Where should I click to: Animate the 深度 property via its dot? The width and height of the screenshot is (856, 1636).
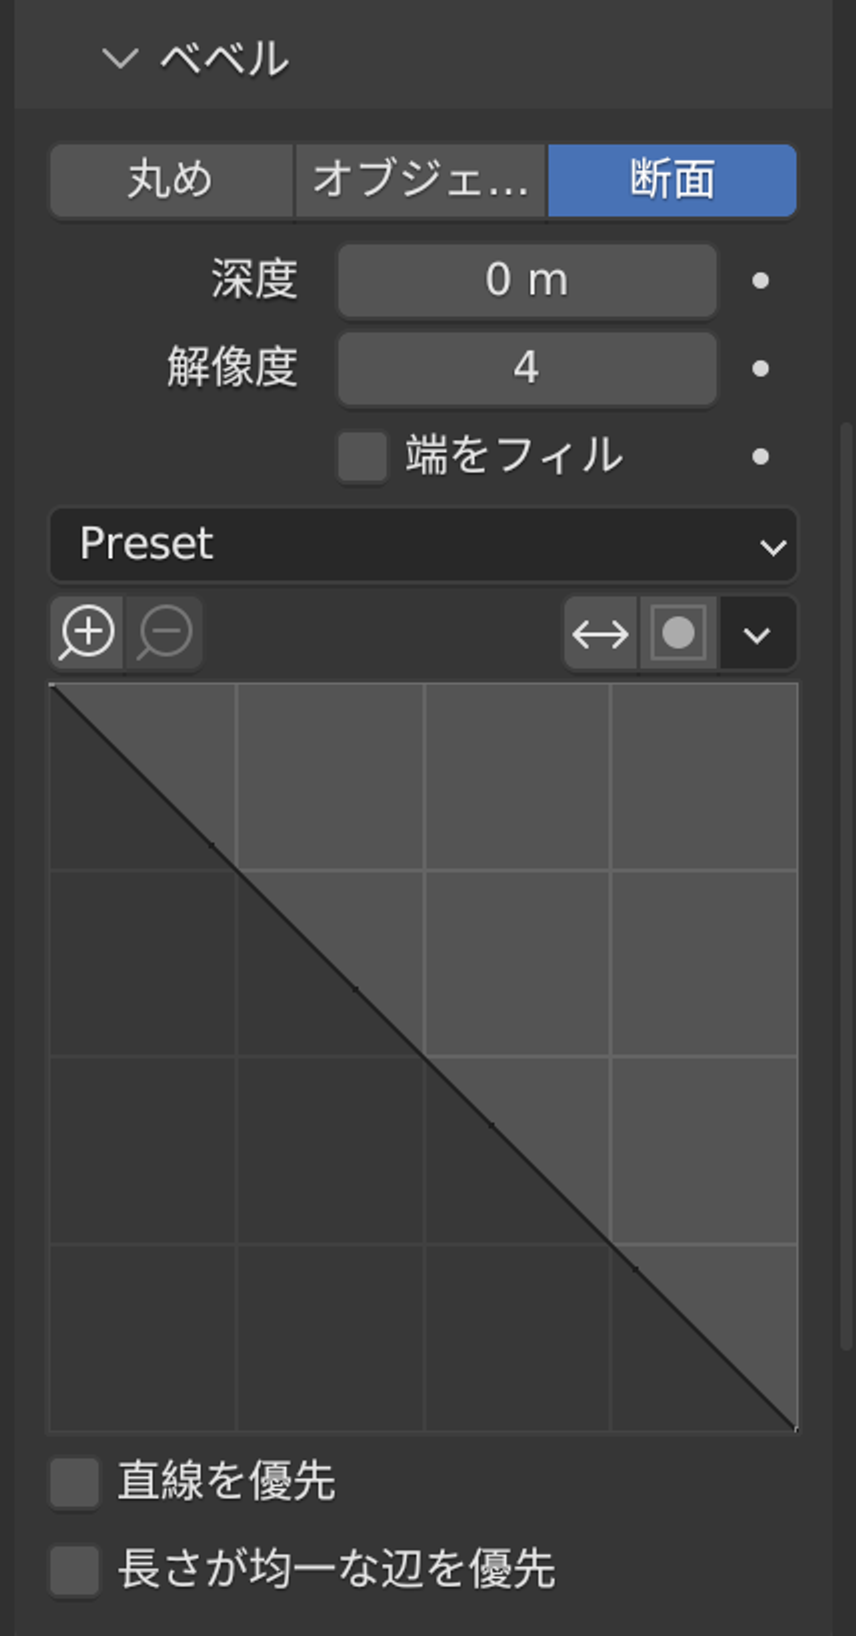pos(760,281)
